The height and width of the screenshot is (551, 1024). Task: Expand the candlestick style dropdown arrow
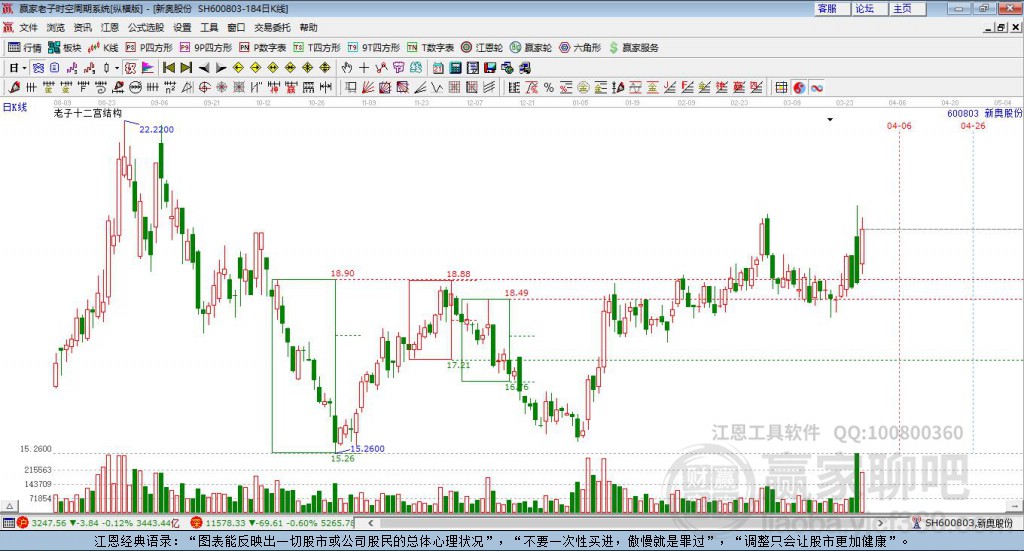pyautogui.click(x=117, y=68)
